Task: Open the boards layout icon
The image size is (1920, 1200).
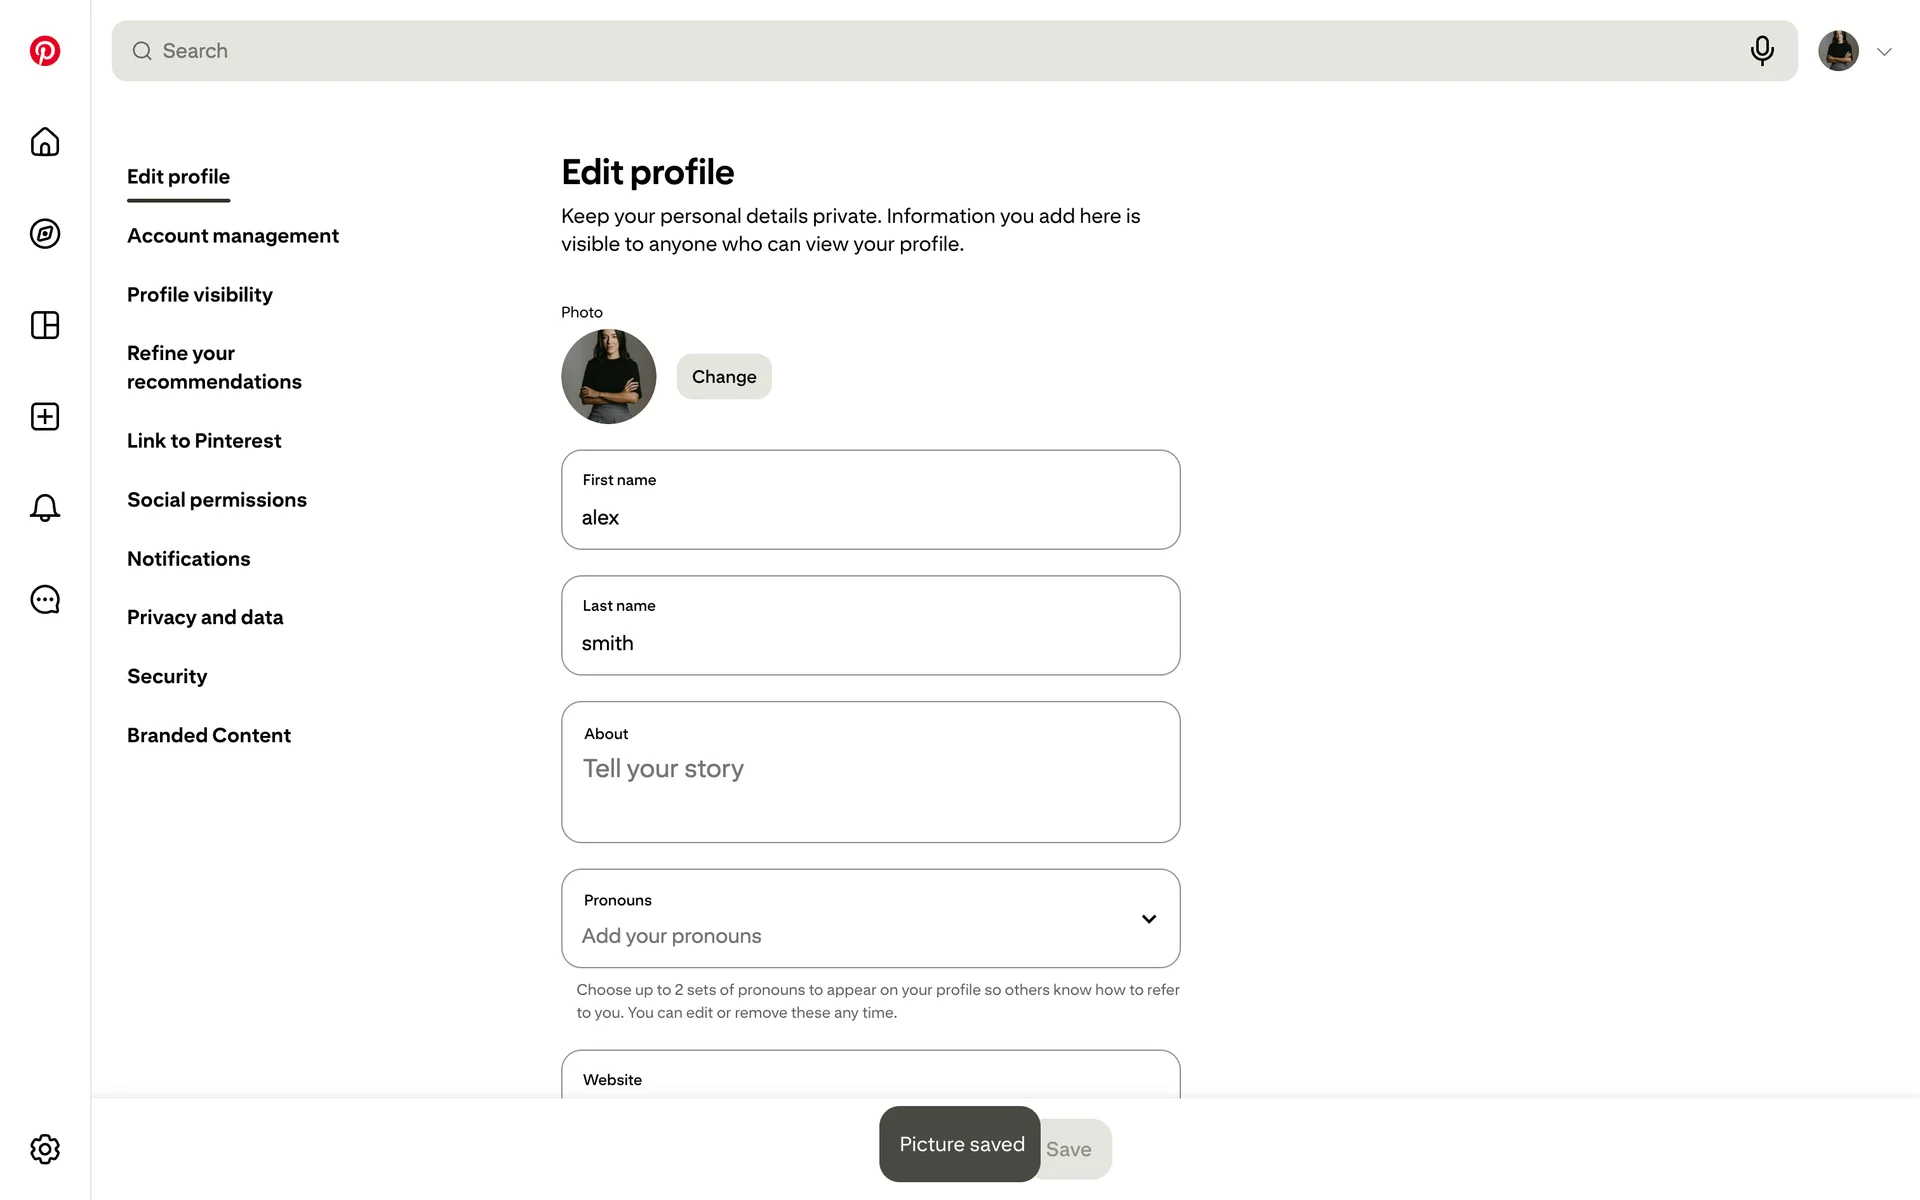Action: click(45, 325)
